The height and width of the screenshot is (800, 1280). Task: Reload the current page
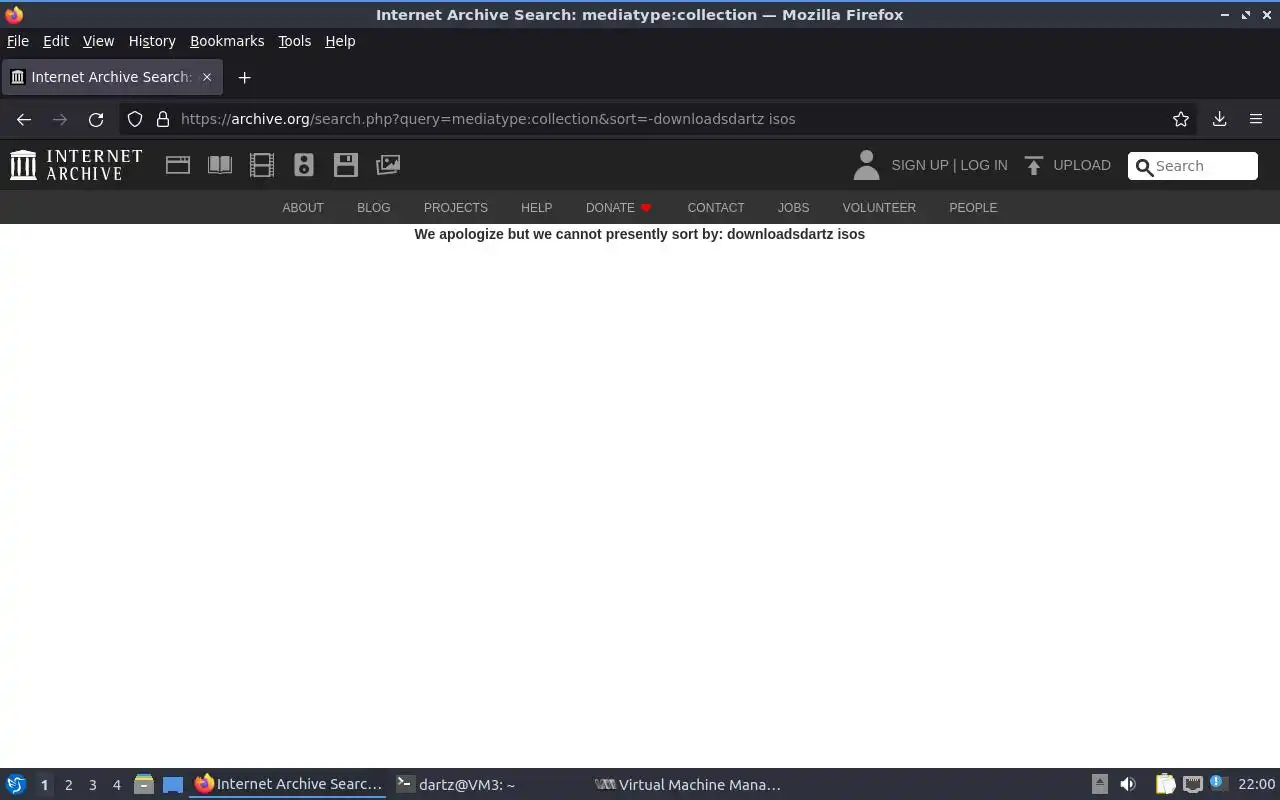(x=96, y=119)
